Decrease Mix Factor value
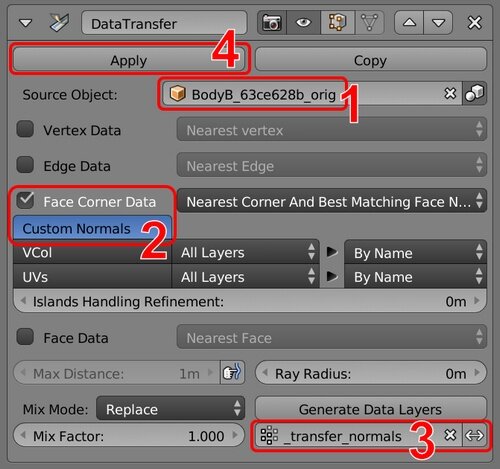500x469 pixels. click(x=23, y=435)
